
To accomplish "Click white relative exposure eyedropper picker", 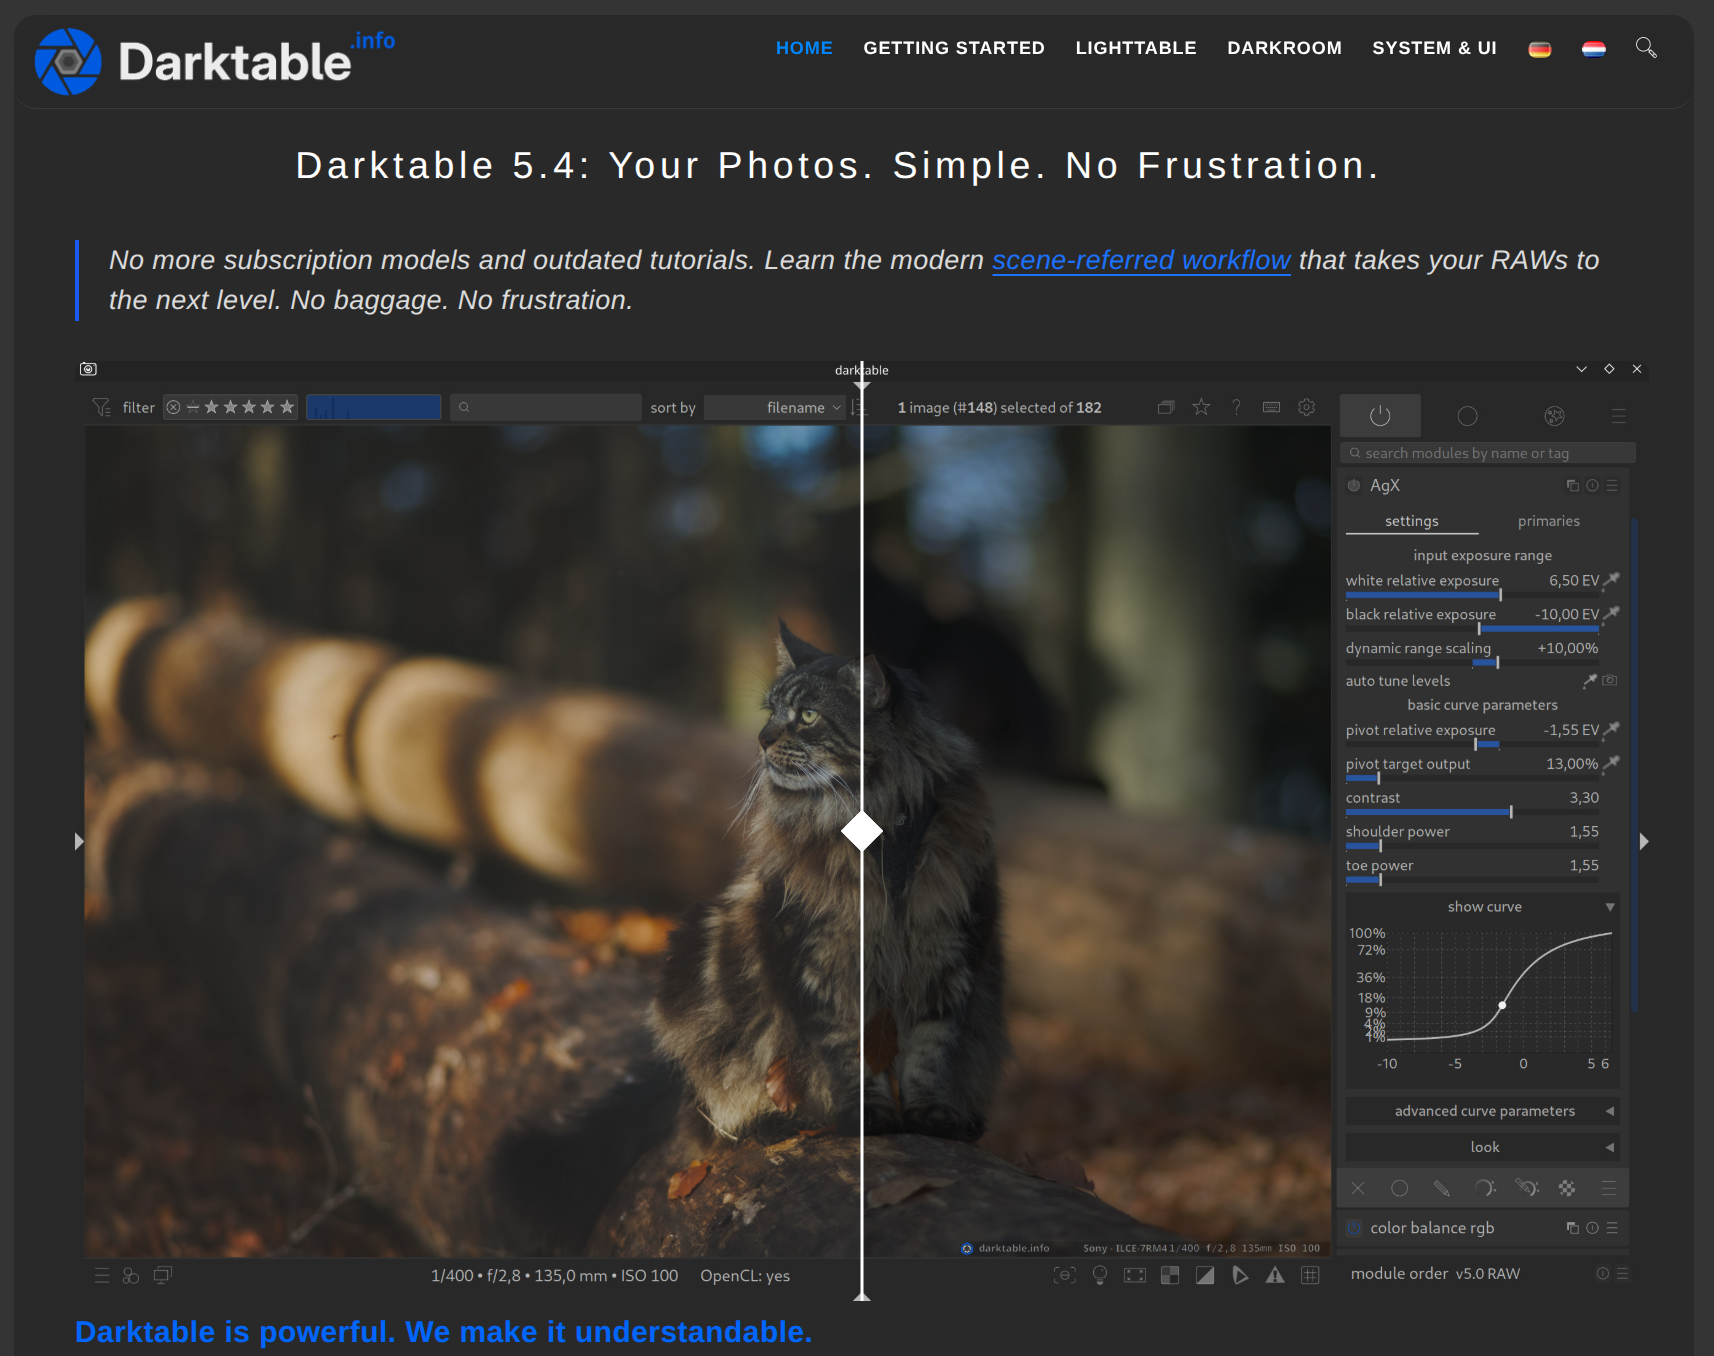I will pos(1611,580).
